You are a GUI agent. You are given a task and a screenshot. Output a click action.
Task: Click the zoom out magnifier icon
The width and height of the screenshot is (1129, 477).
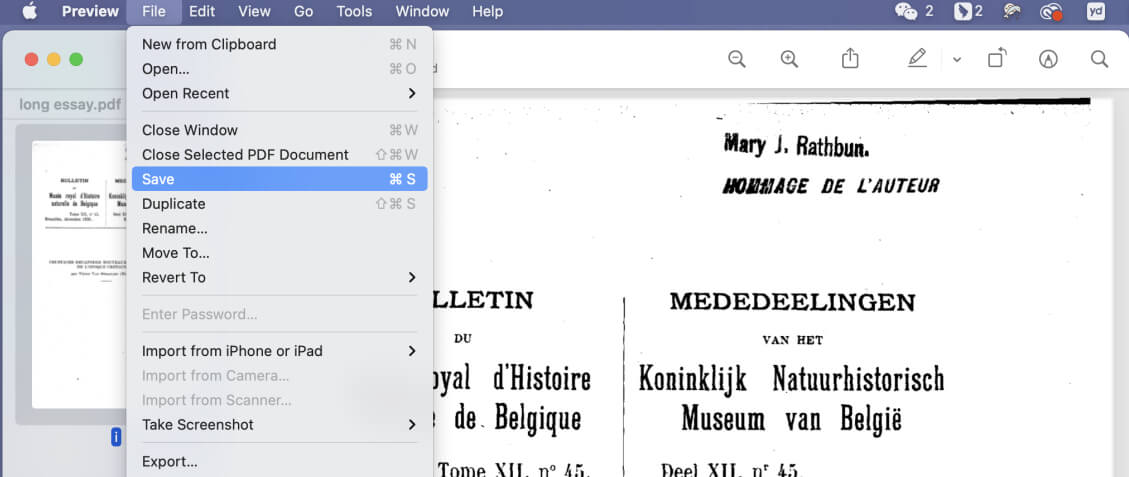(737, 59)
